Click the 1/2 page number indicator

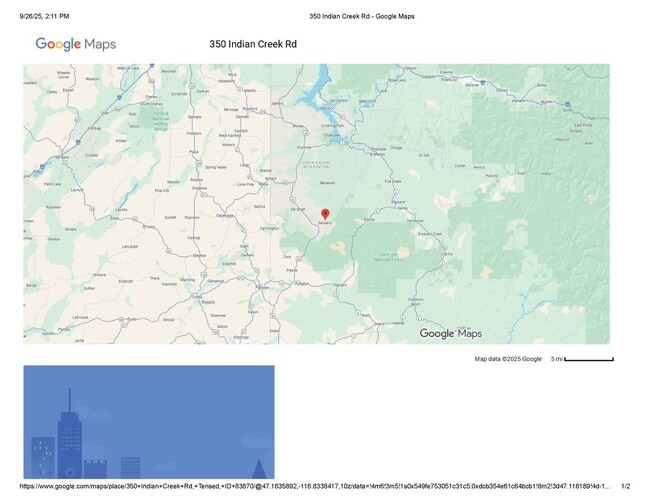tap(625, 486)
